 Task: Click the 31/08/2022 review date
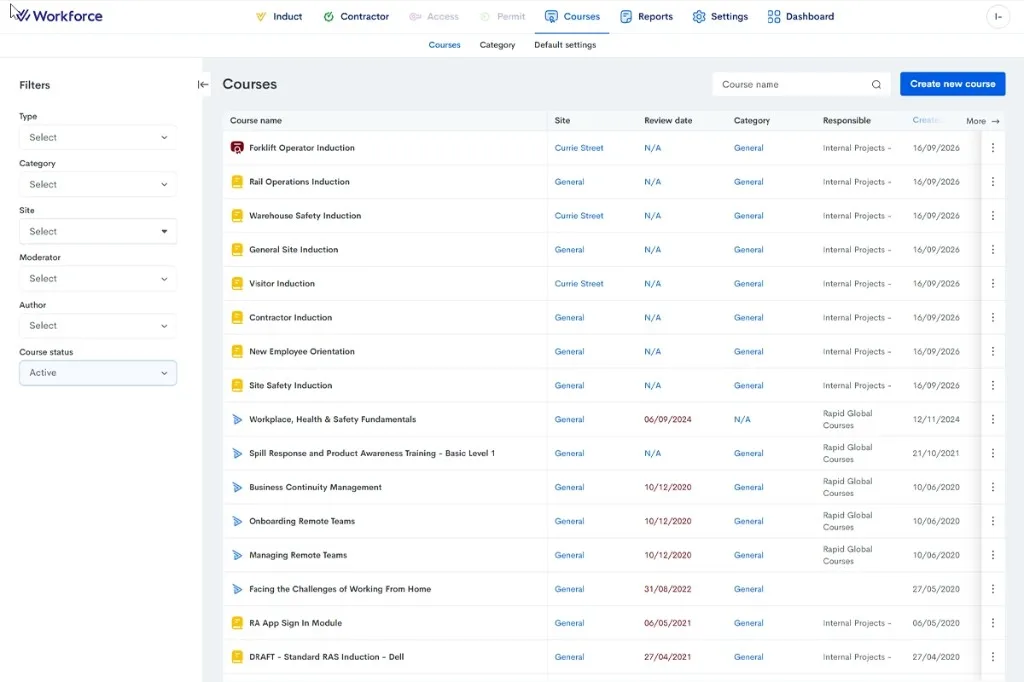667,589
